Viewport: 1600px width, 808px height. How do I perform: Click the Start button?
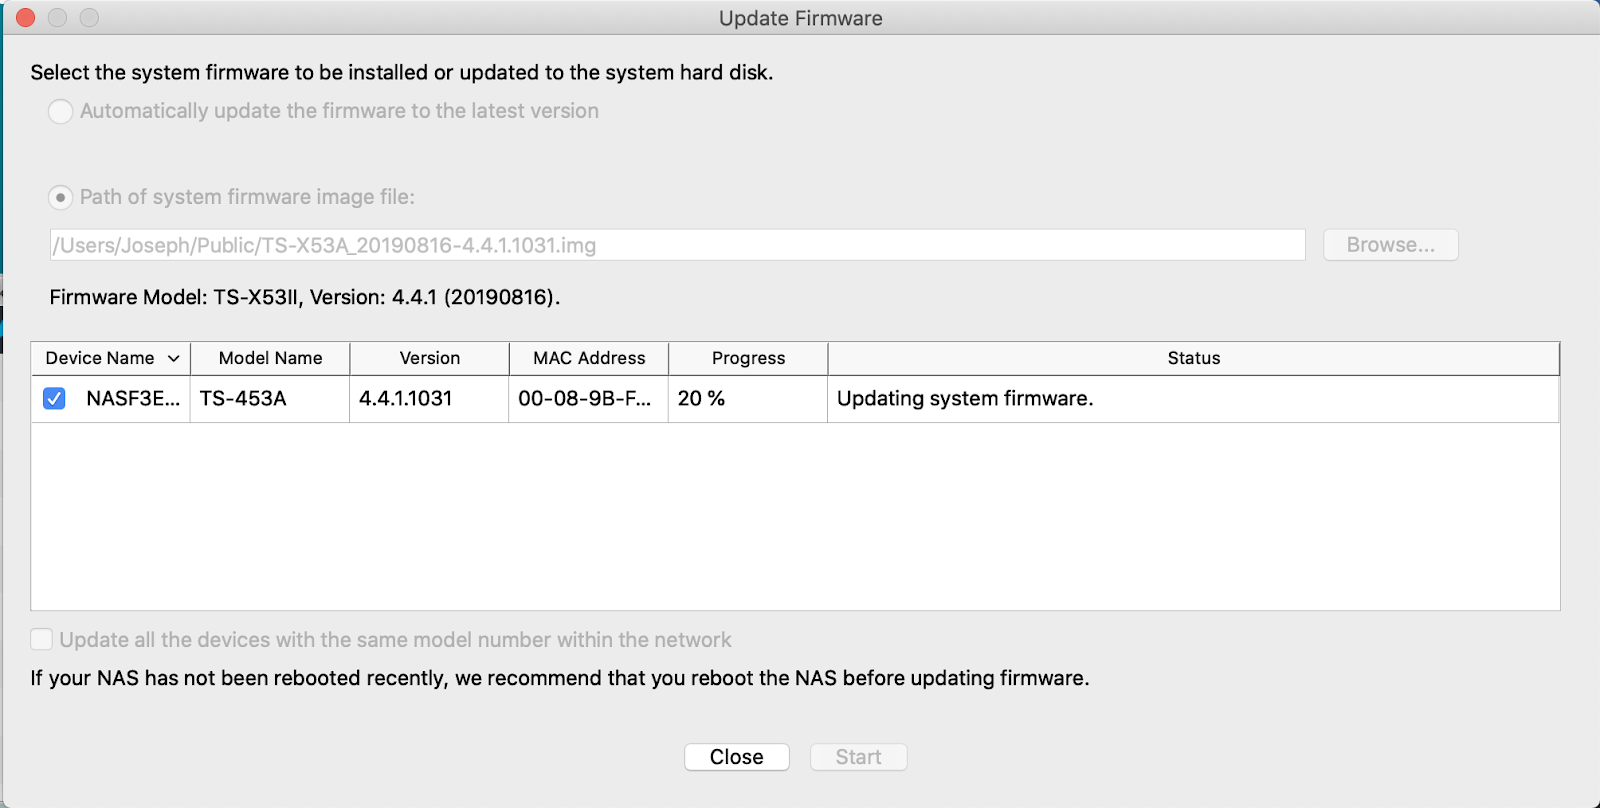tap(858, 757)
